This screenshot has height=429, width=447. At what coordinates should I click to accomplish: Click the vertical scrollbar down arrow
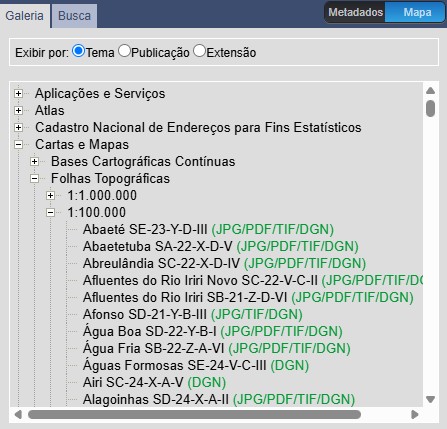pyautogui.click(x=430, y=399)
